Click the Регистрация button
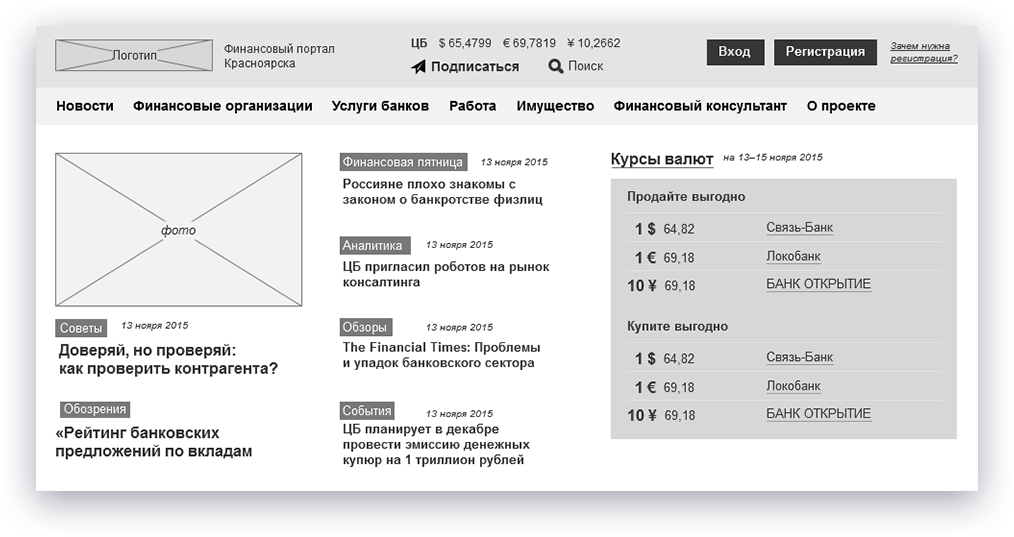This screenshot has width=1014, height=537. tap(825, 52)
